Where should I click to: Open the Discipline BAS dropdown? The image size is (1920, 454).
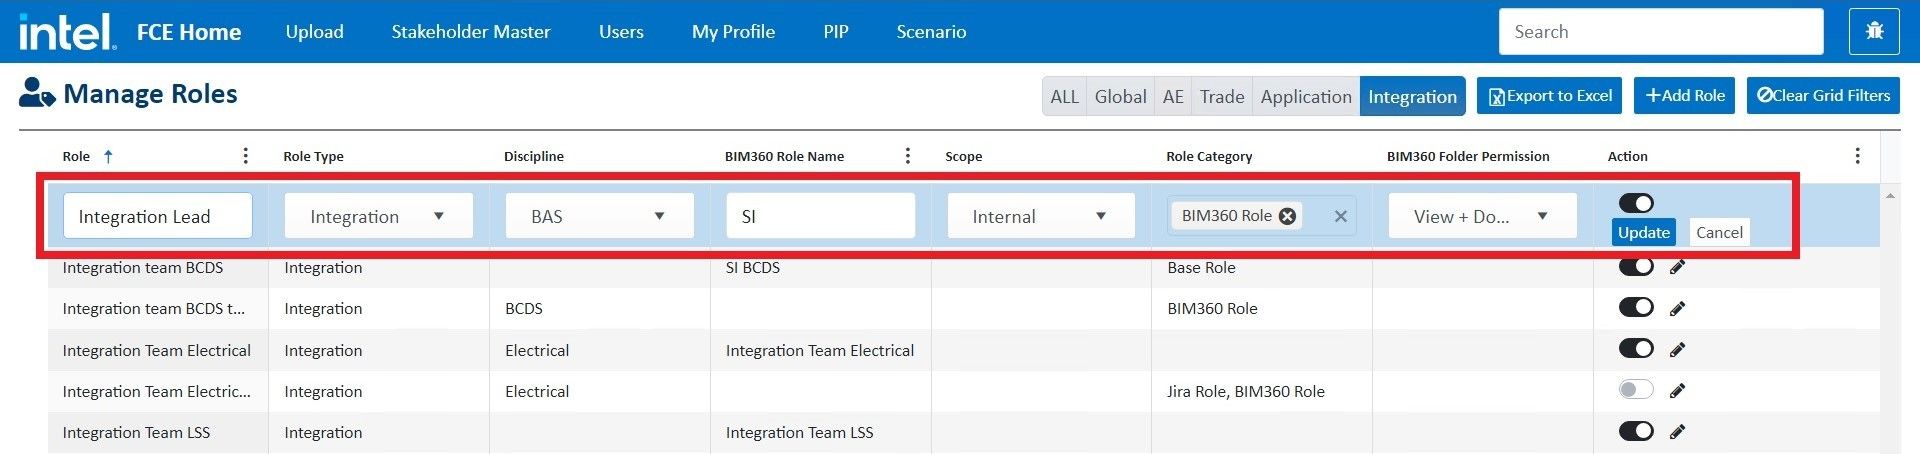pyautogui.click(x=659, y=216)
